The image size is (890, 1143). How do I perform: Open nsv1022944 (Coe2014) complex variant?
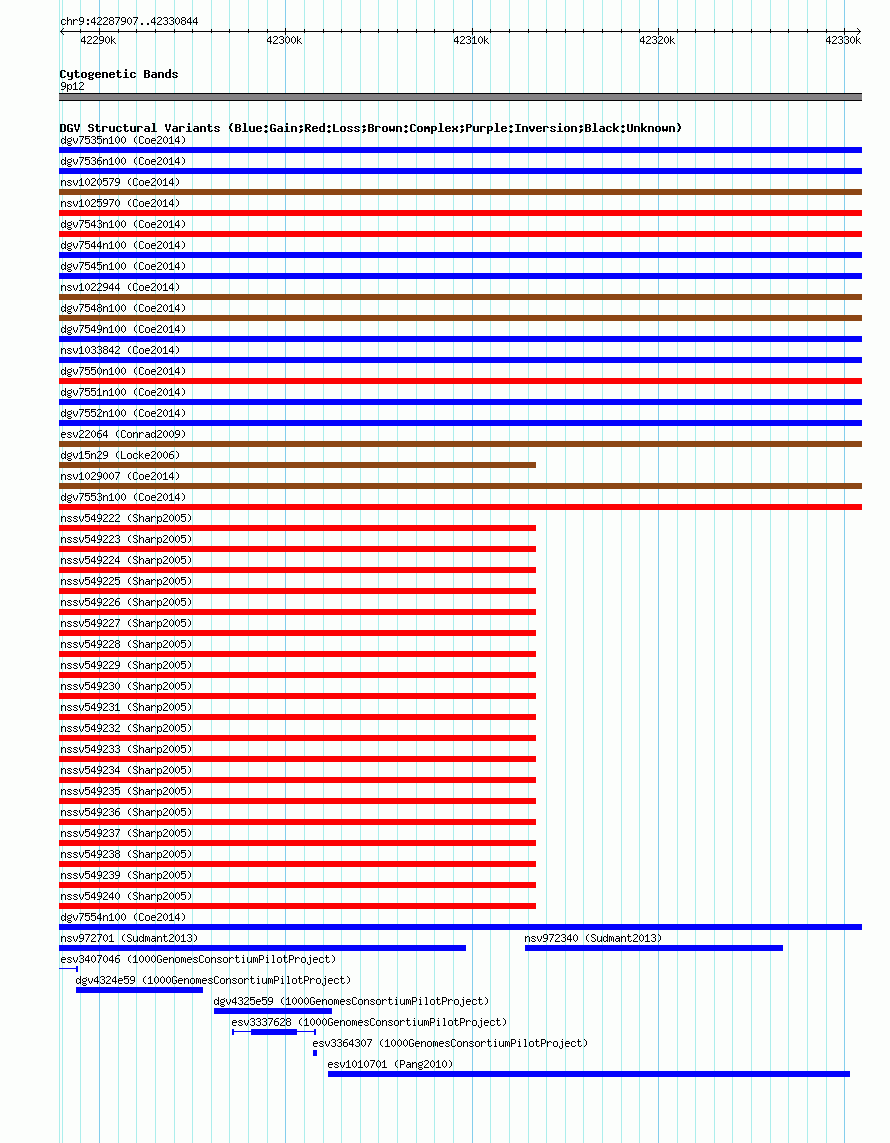[x=120, y=287]
